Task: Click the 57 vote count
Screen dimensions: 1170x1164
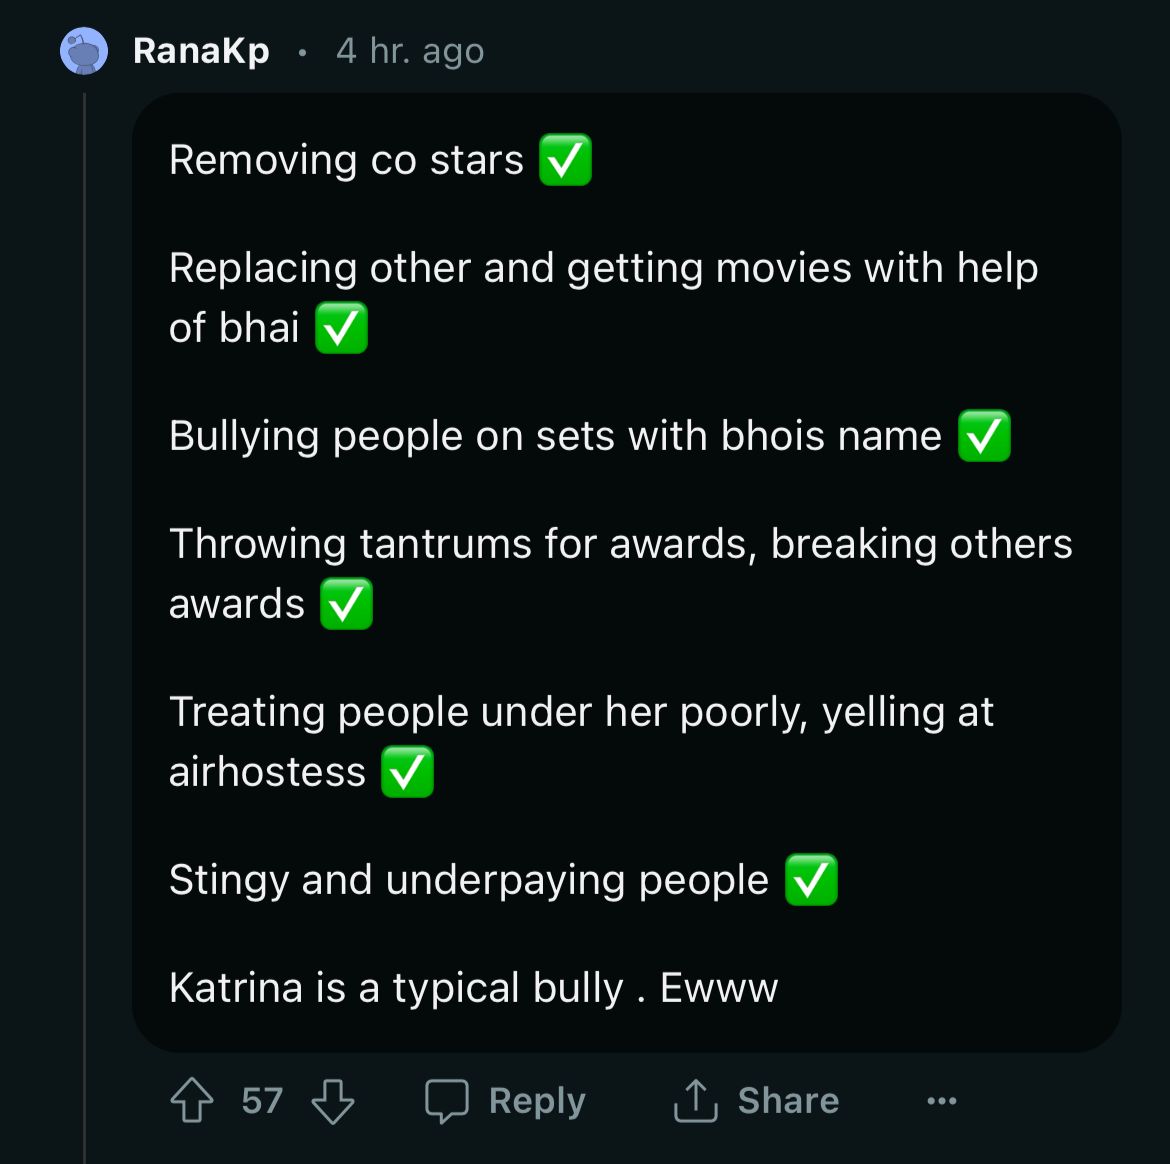Action: click(262, 1101)
